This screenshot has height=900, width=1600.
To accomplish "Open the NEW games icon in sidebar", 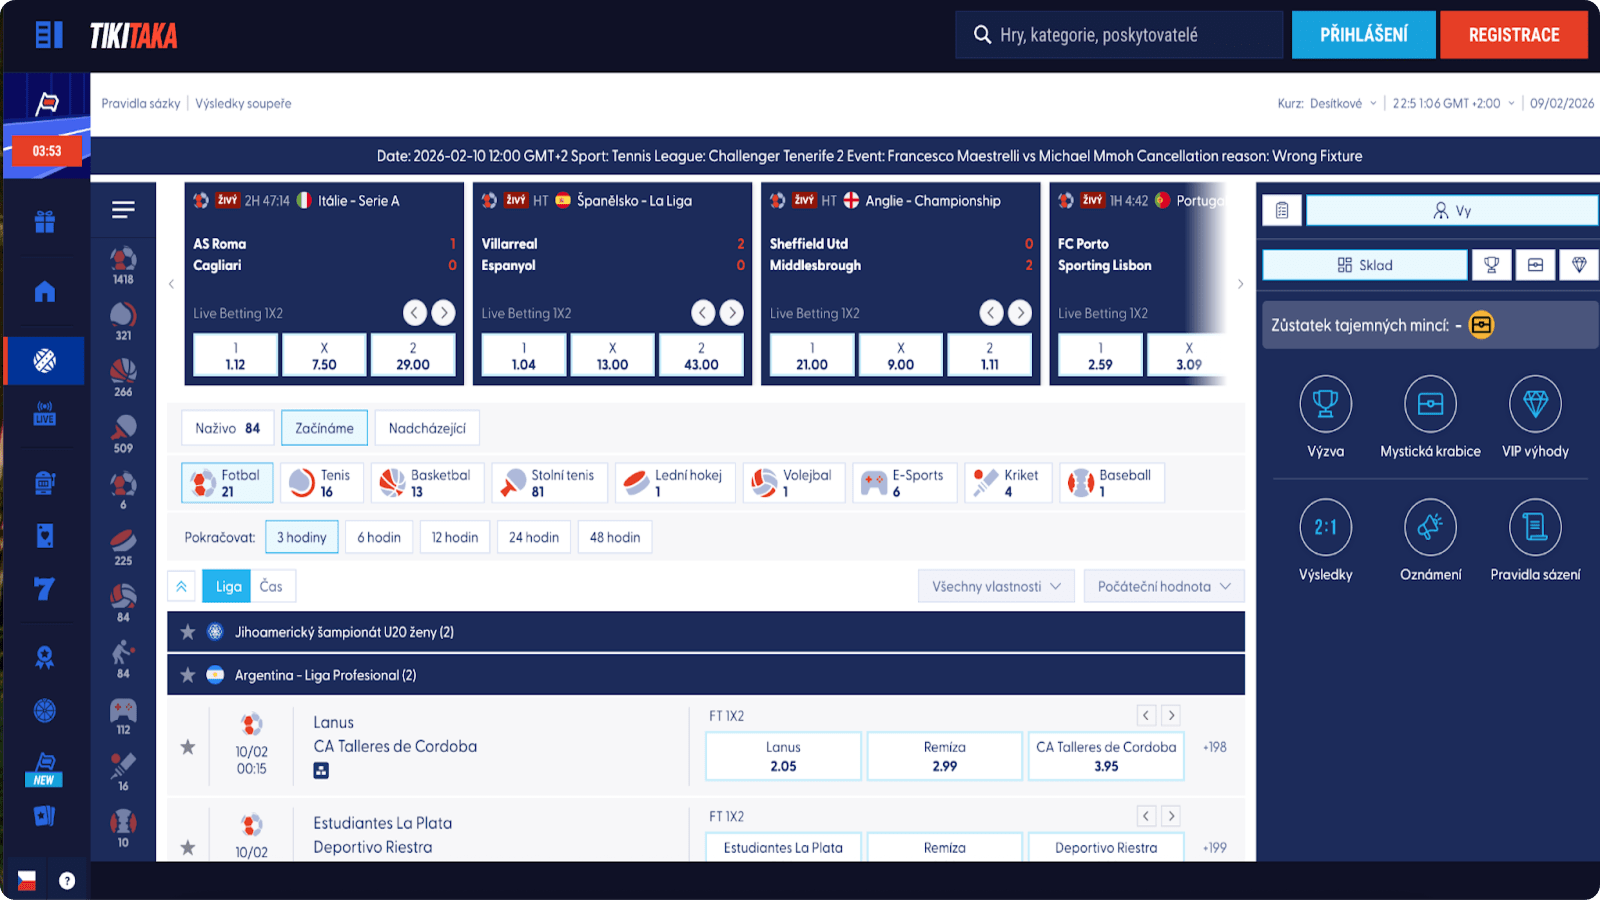I will pyautogui.click(x=45, y=769).
